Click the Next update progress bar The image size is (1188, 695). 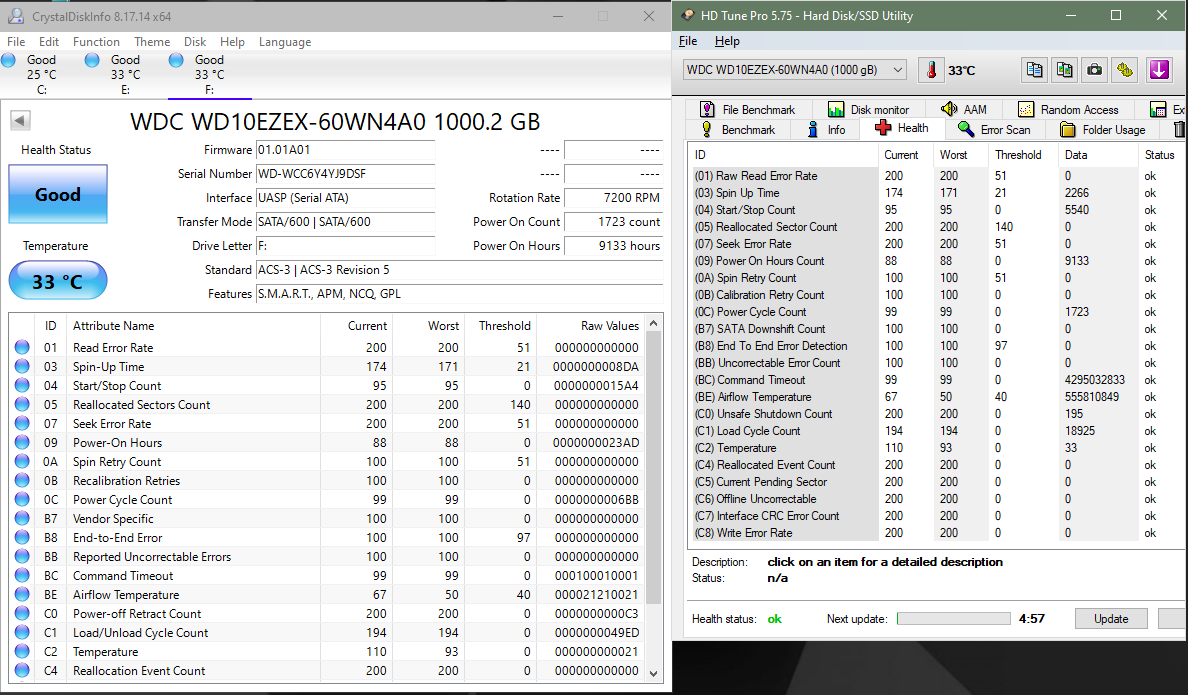(953, 619)
